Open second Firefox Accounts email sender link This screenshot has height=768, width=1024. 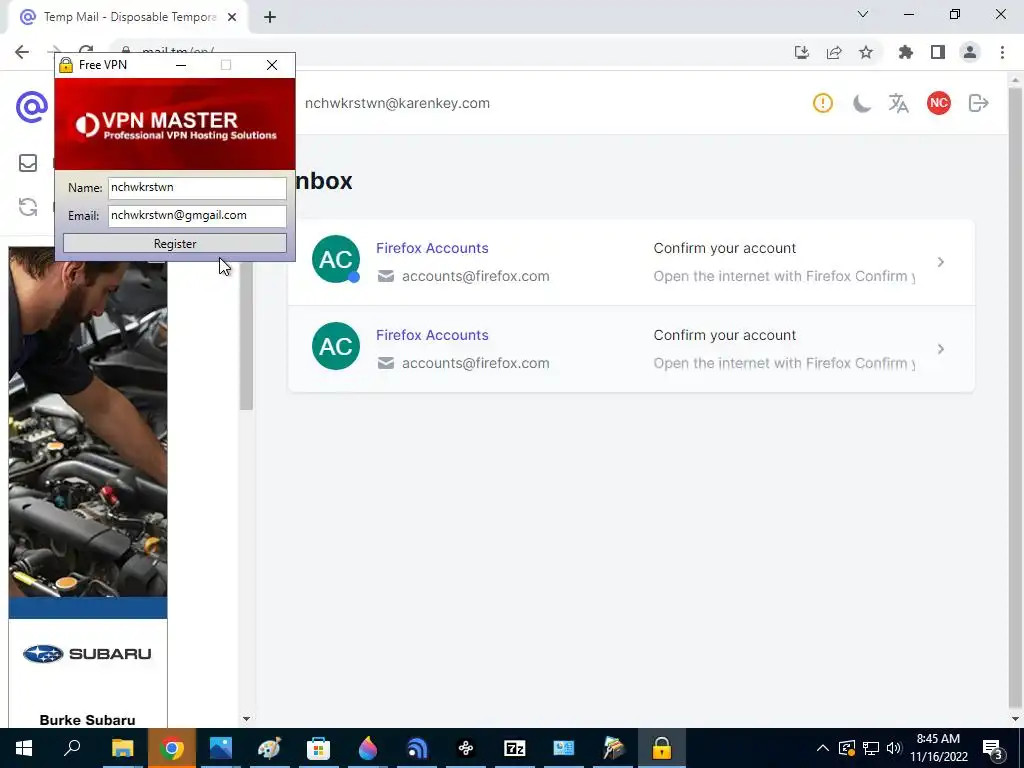tap(432, 335)
